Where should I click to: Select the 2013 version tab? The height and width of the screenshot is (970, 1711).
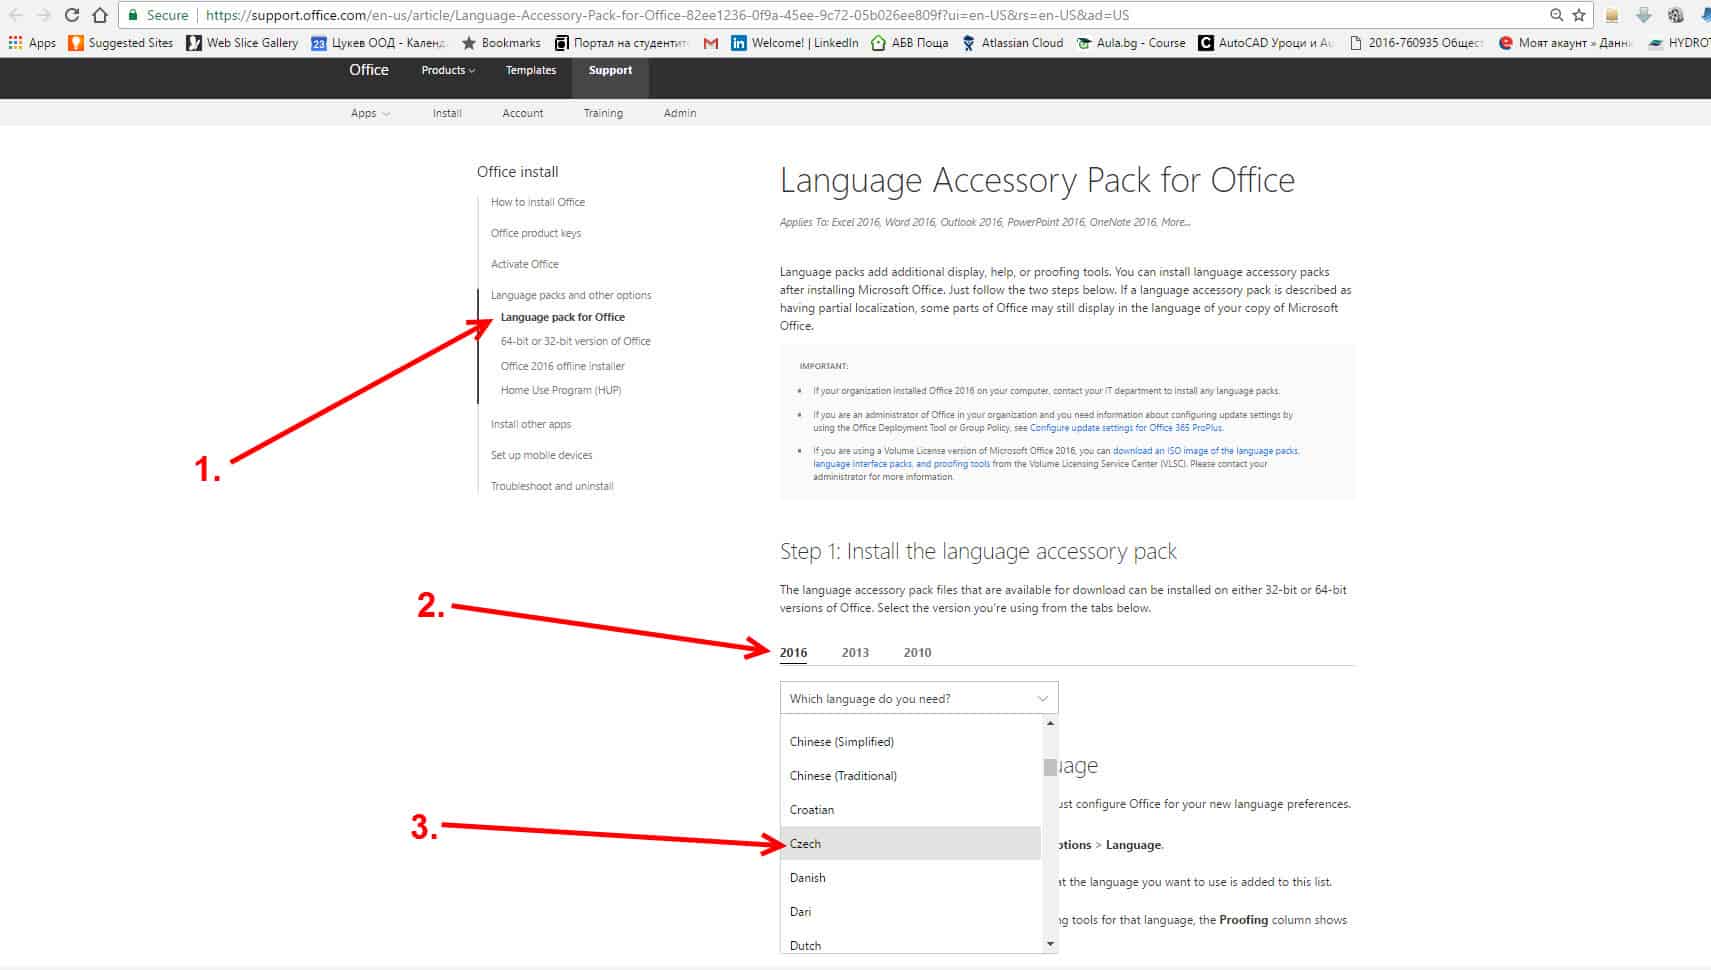[855, 652]
